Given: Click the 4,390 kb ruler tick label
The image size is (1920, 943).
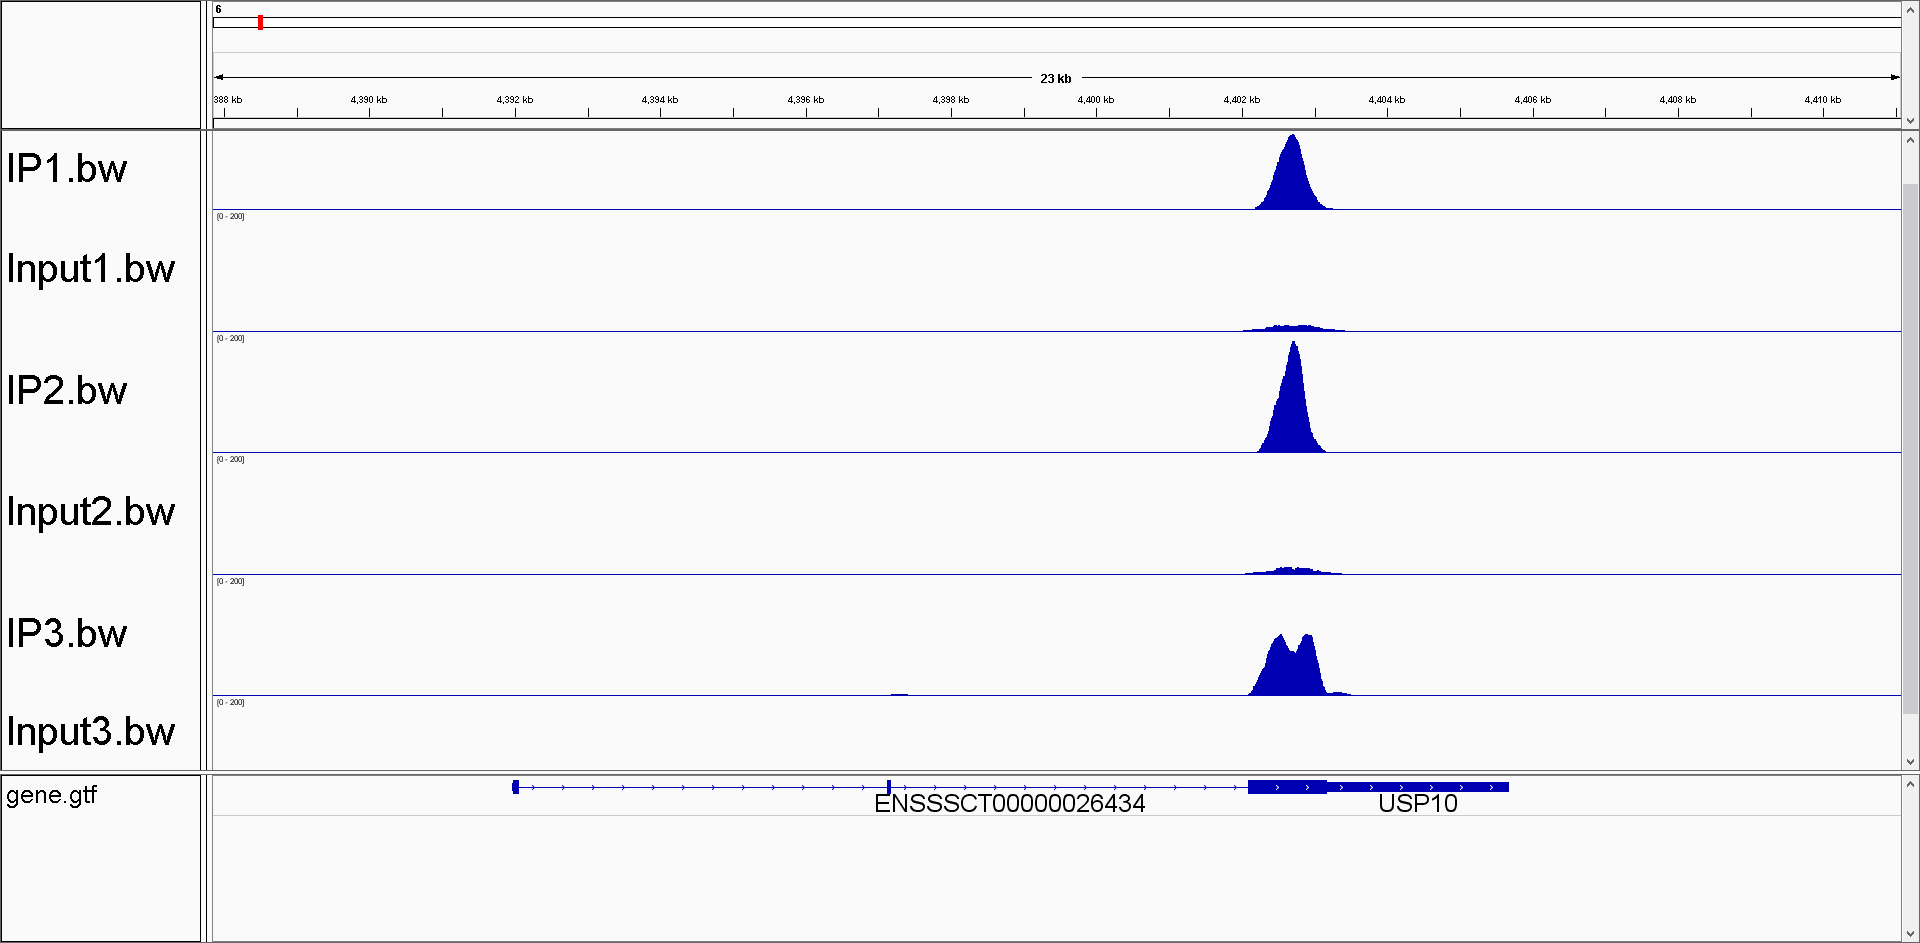Looking at the screenshot, I should (369, 100).
